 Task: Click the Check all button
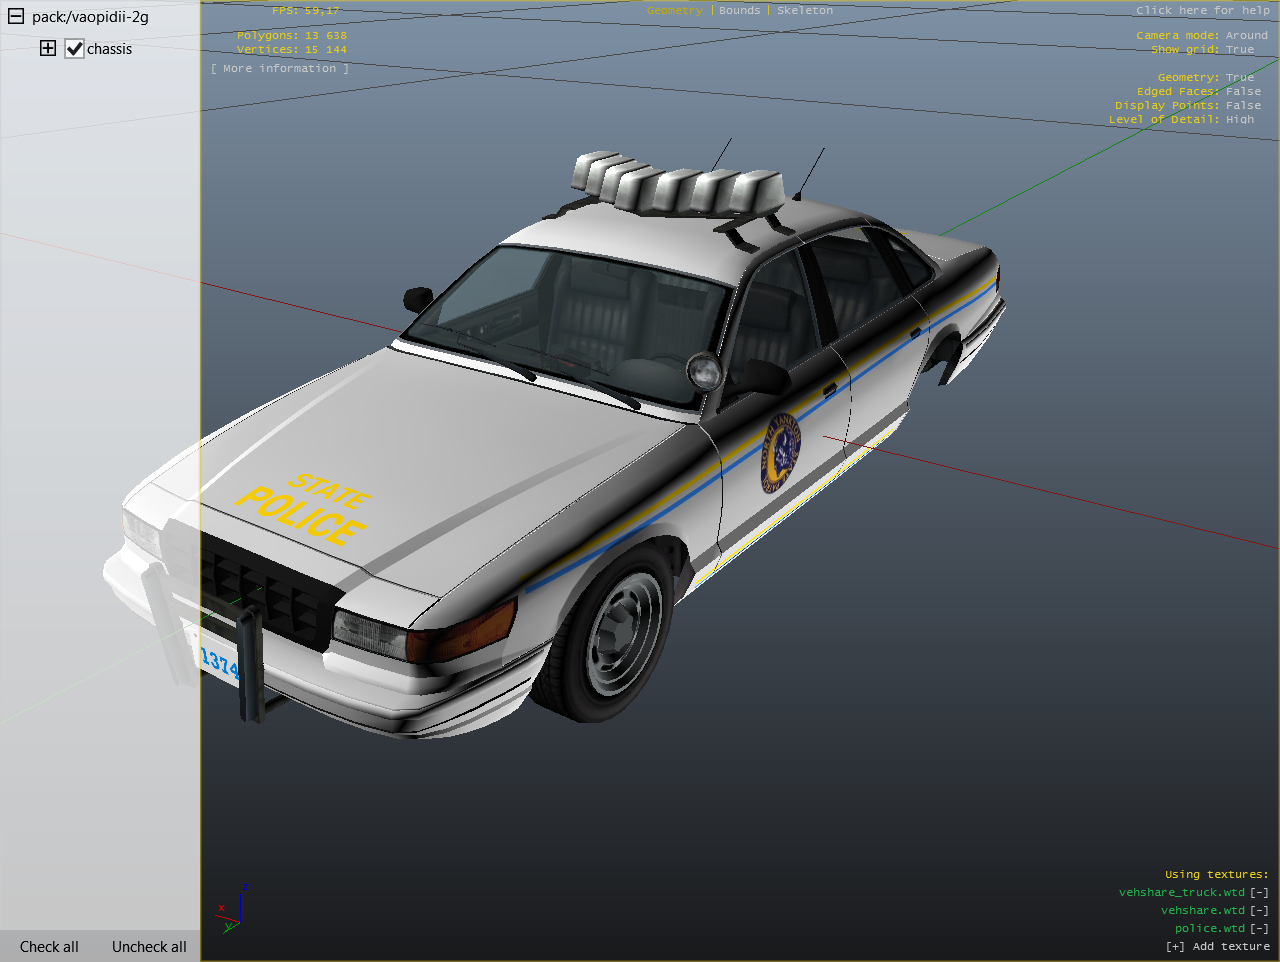(x=49, y=947)
